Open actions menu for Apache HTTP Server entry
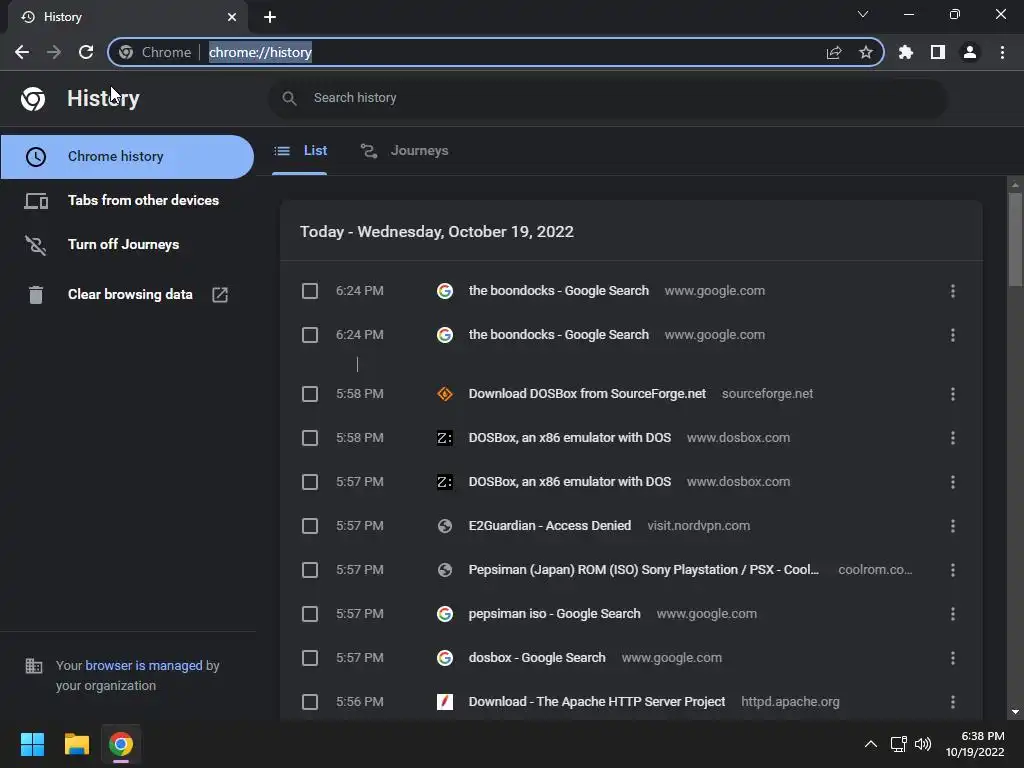The height and width of the screenshot is (768, 1024). 953,702
